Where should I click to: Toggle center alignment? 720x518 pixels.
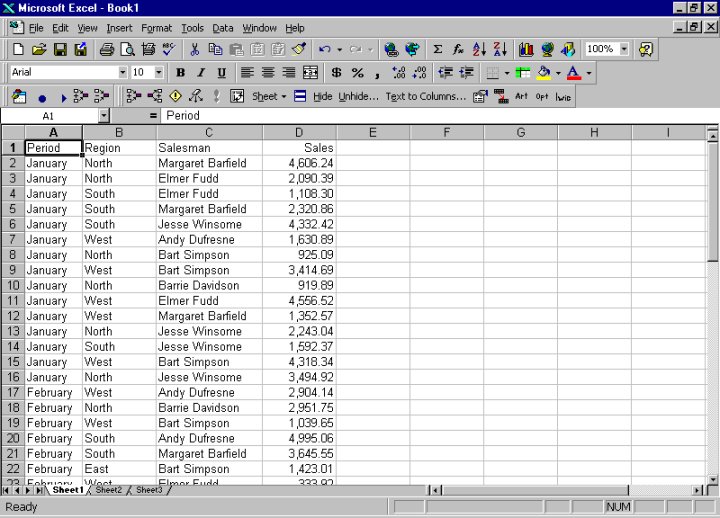[x=268, y=73]
